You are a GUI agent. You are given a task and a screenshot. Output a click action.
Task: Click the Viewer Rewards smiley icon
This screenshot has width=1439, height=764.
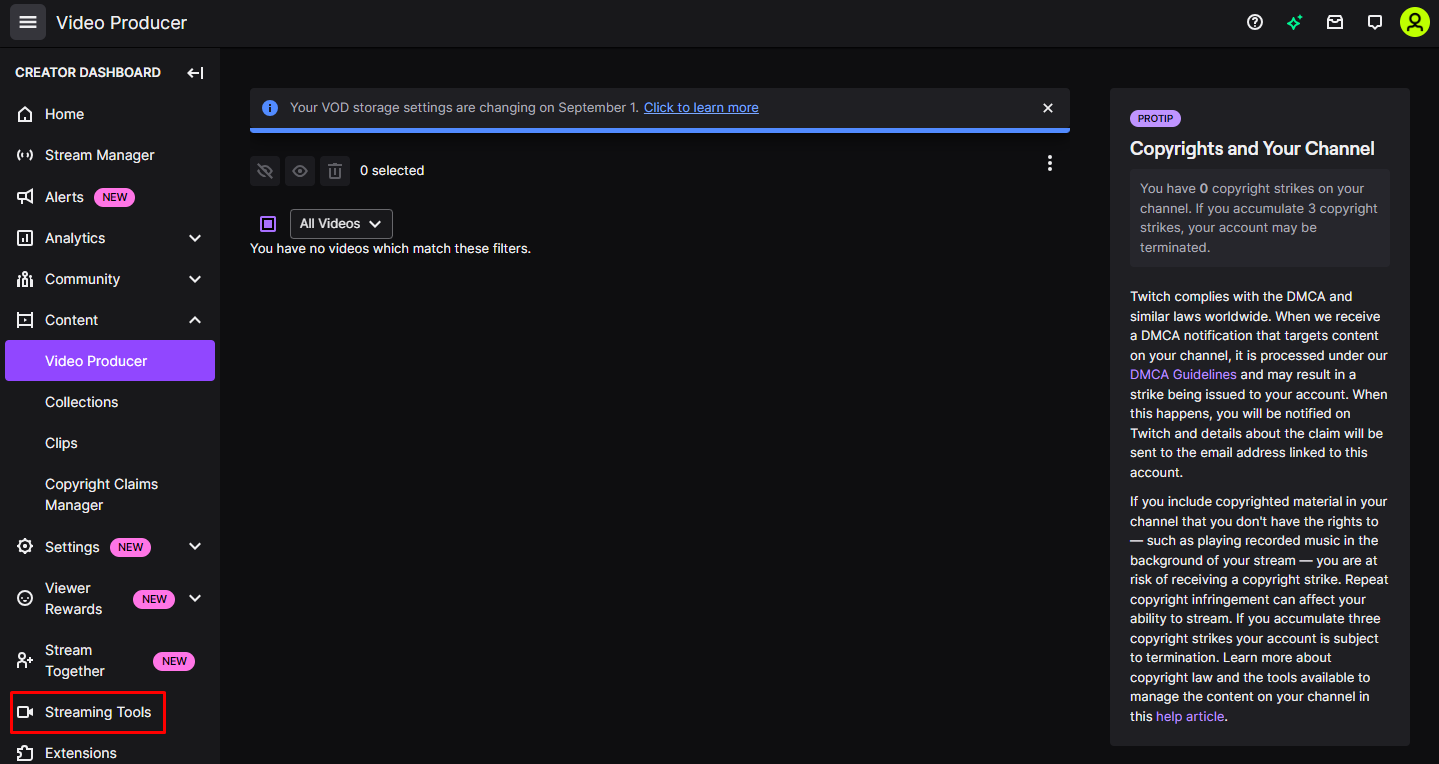(25, 598)
